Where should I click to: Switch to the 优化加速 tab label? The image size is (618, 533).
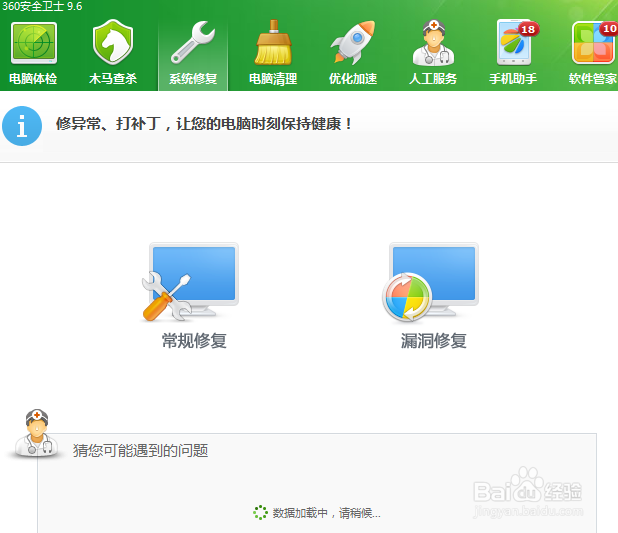tap(353, 78)
